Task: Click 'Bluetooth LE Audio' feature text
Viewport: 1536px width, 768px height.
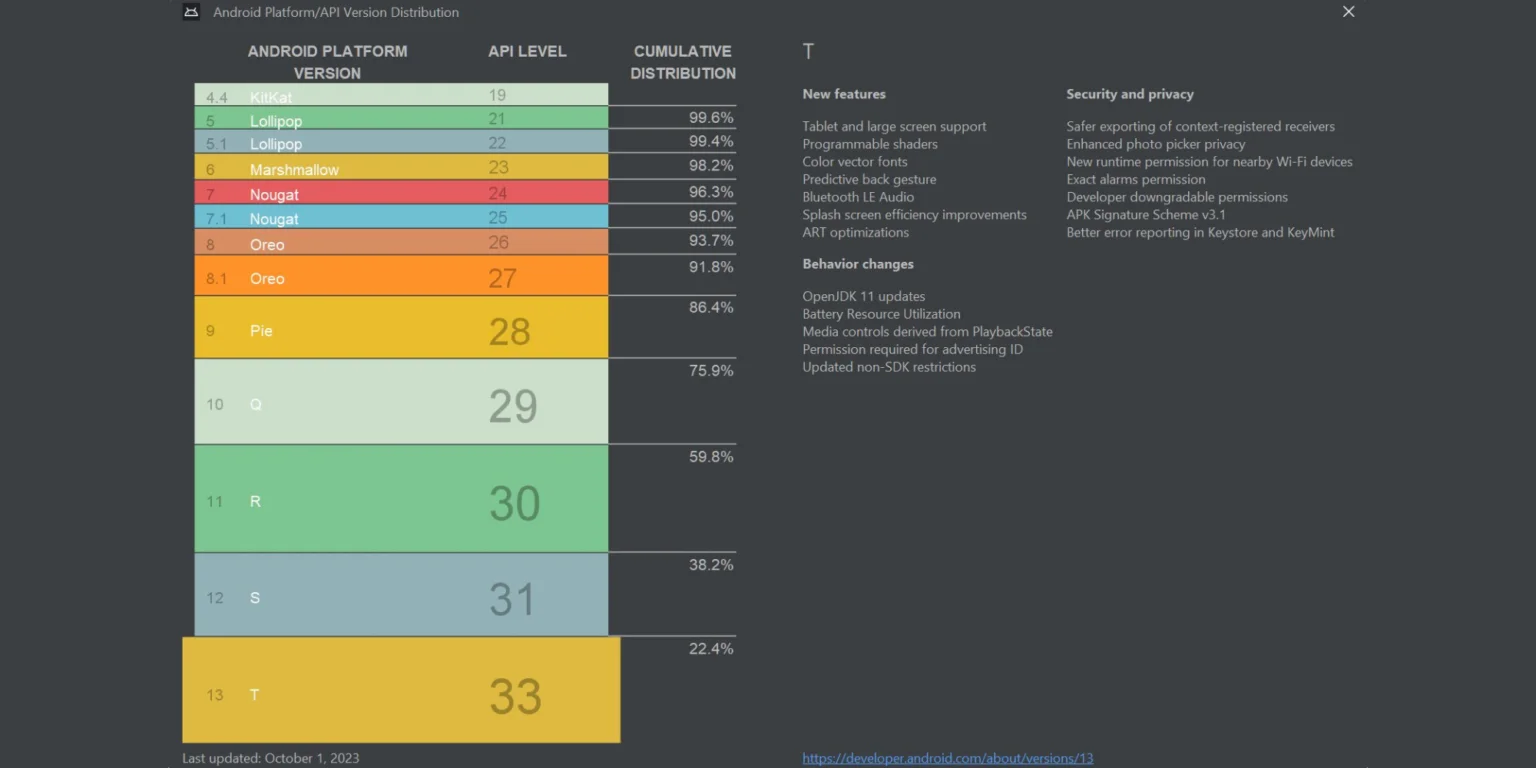Action: pos(858,197)
